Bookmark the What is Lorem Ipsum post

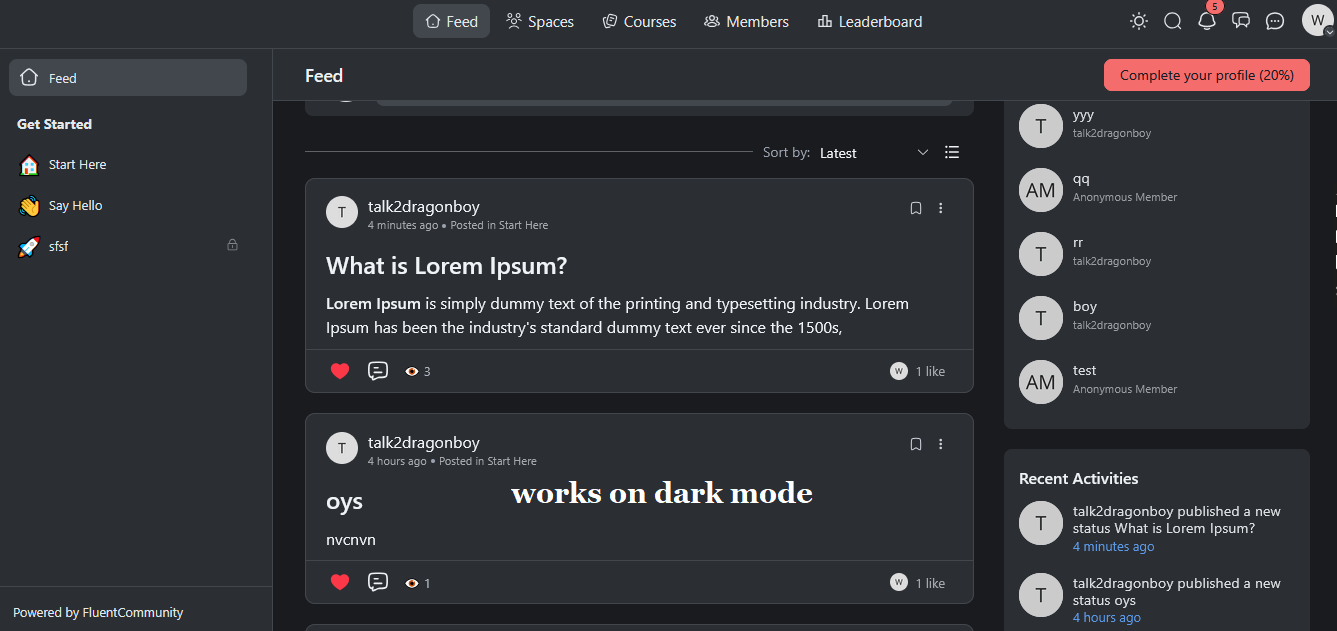coord(916,208)
